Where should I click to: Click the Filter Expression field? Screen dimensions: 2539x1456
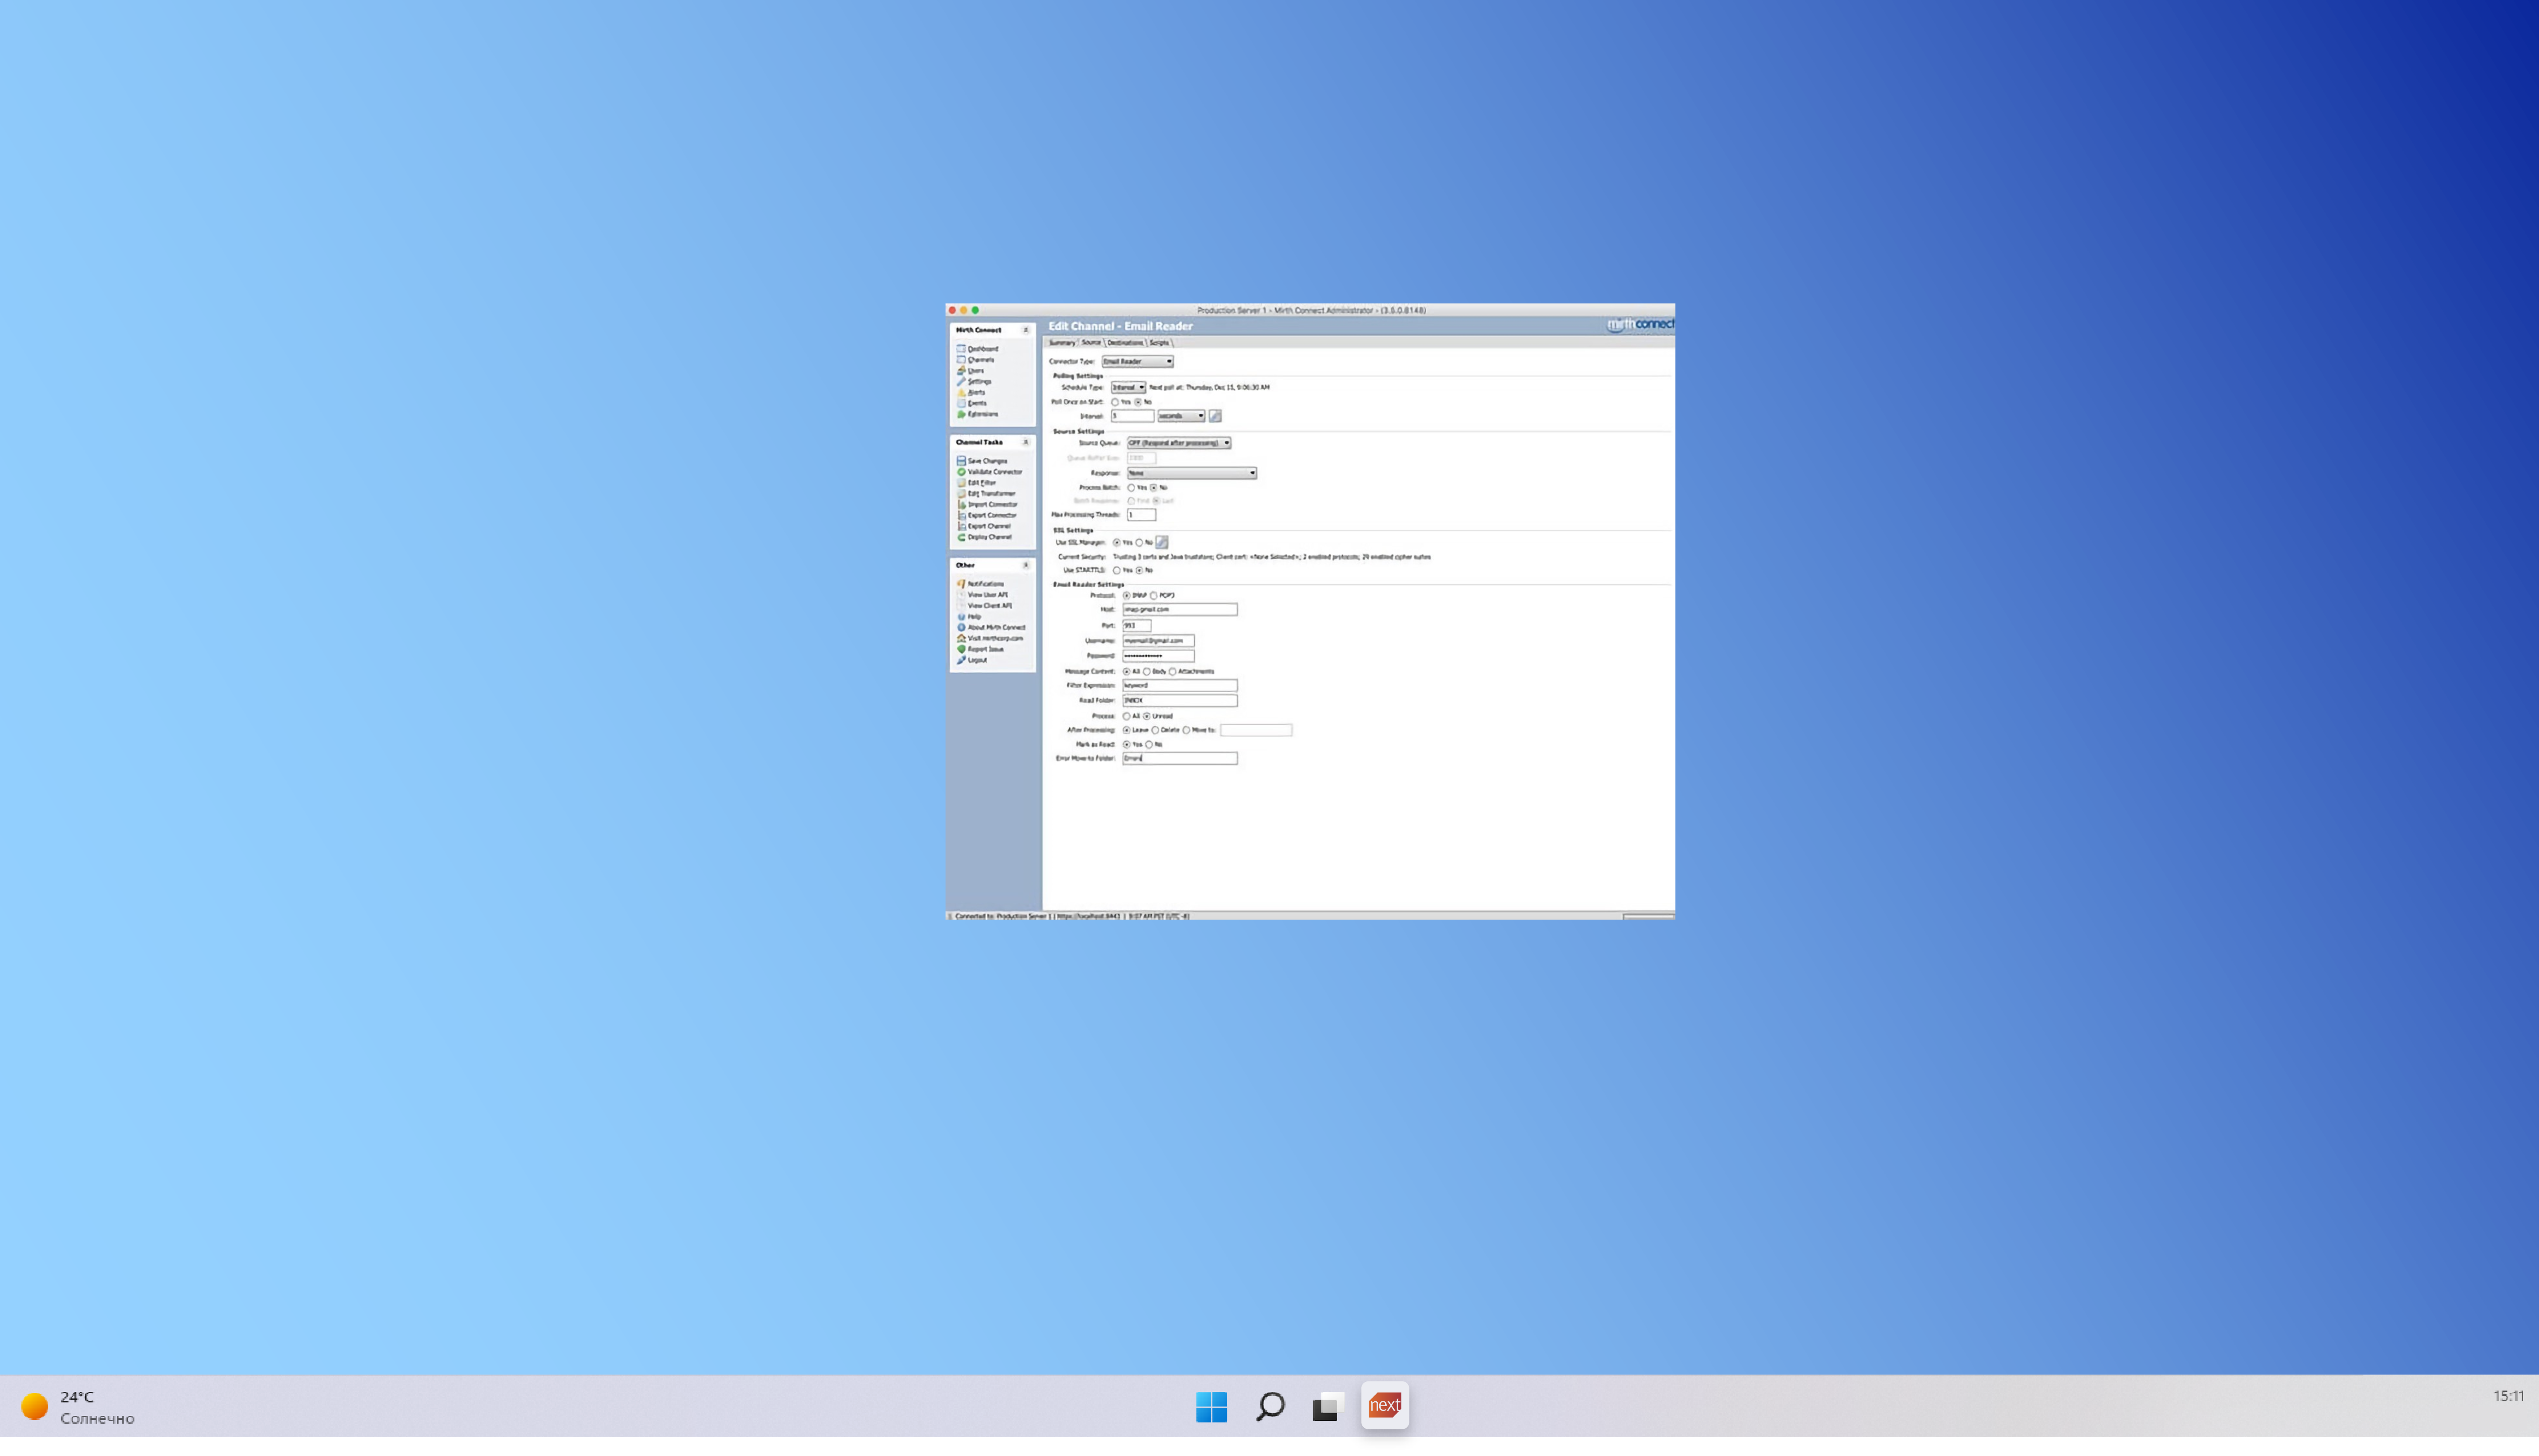[x=1180, y=686]
